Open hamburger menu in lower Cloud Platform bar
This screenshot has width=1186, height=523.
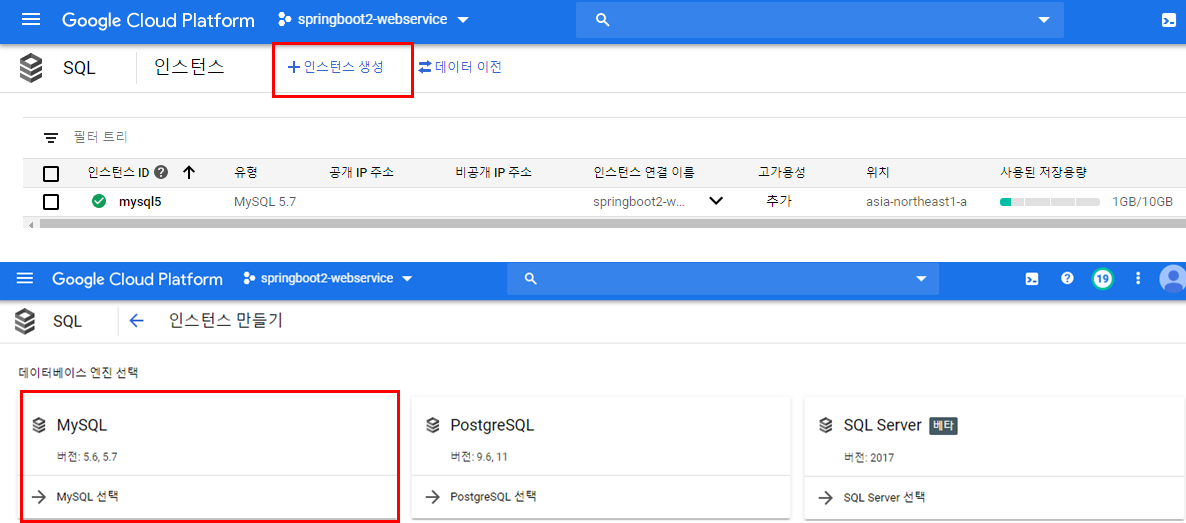(x=25, y=279)
